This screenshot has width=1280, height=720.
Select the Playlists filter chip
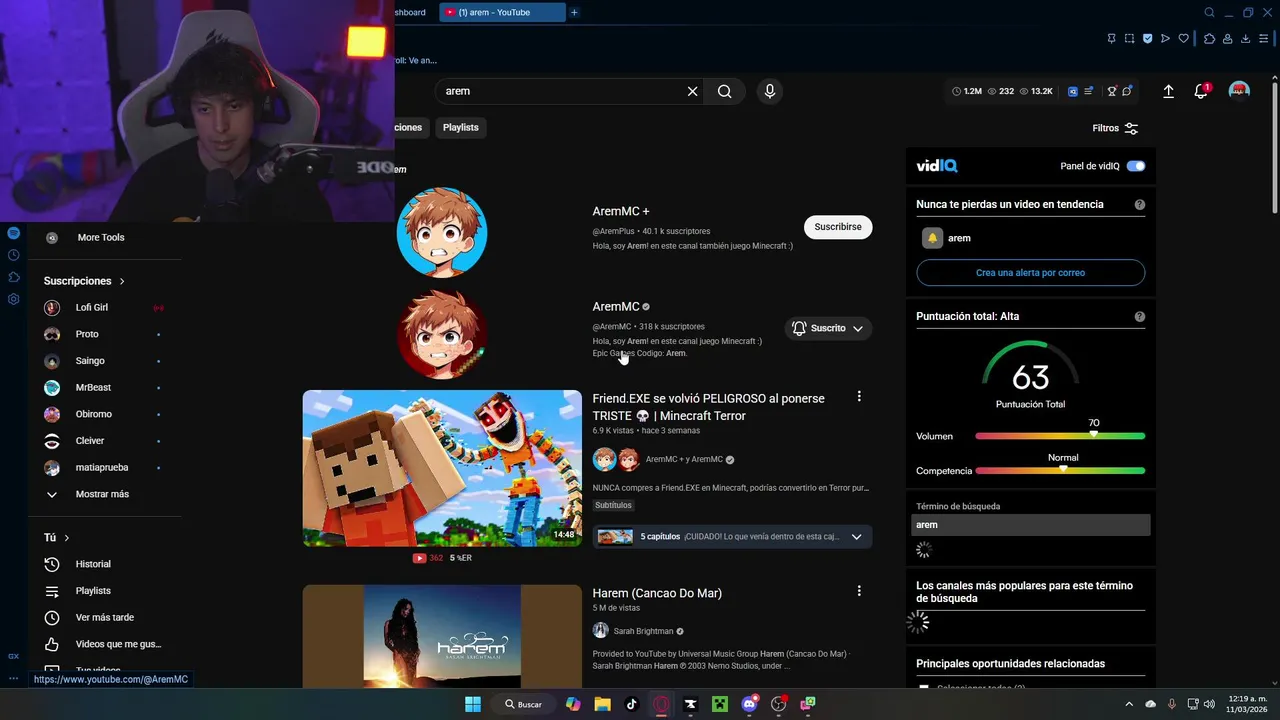point(461,128)
